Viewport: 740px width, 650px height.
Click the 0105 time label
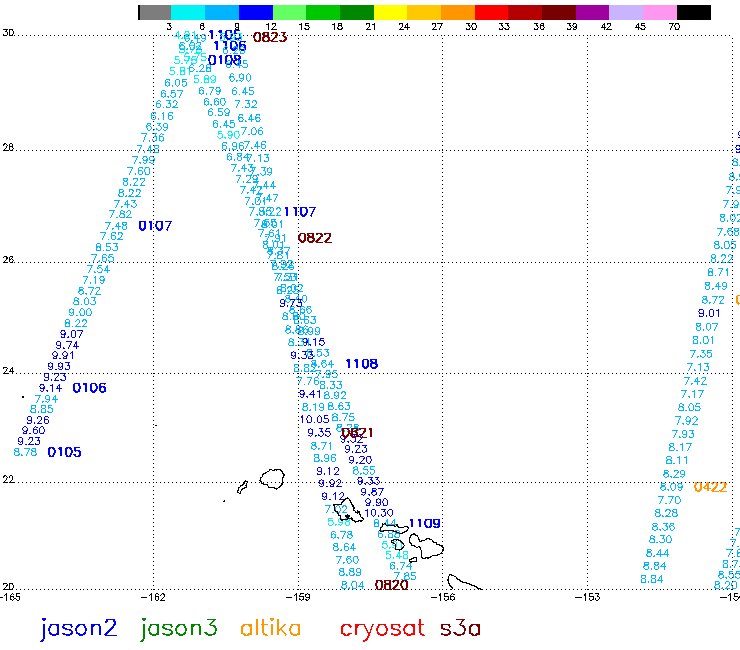tap(64, 452)
